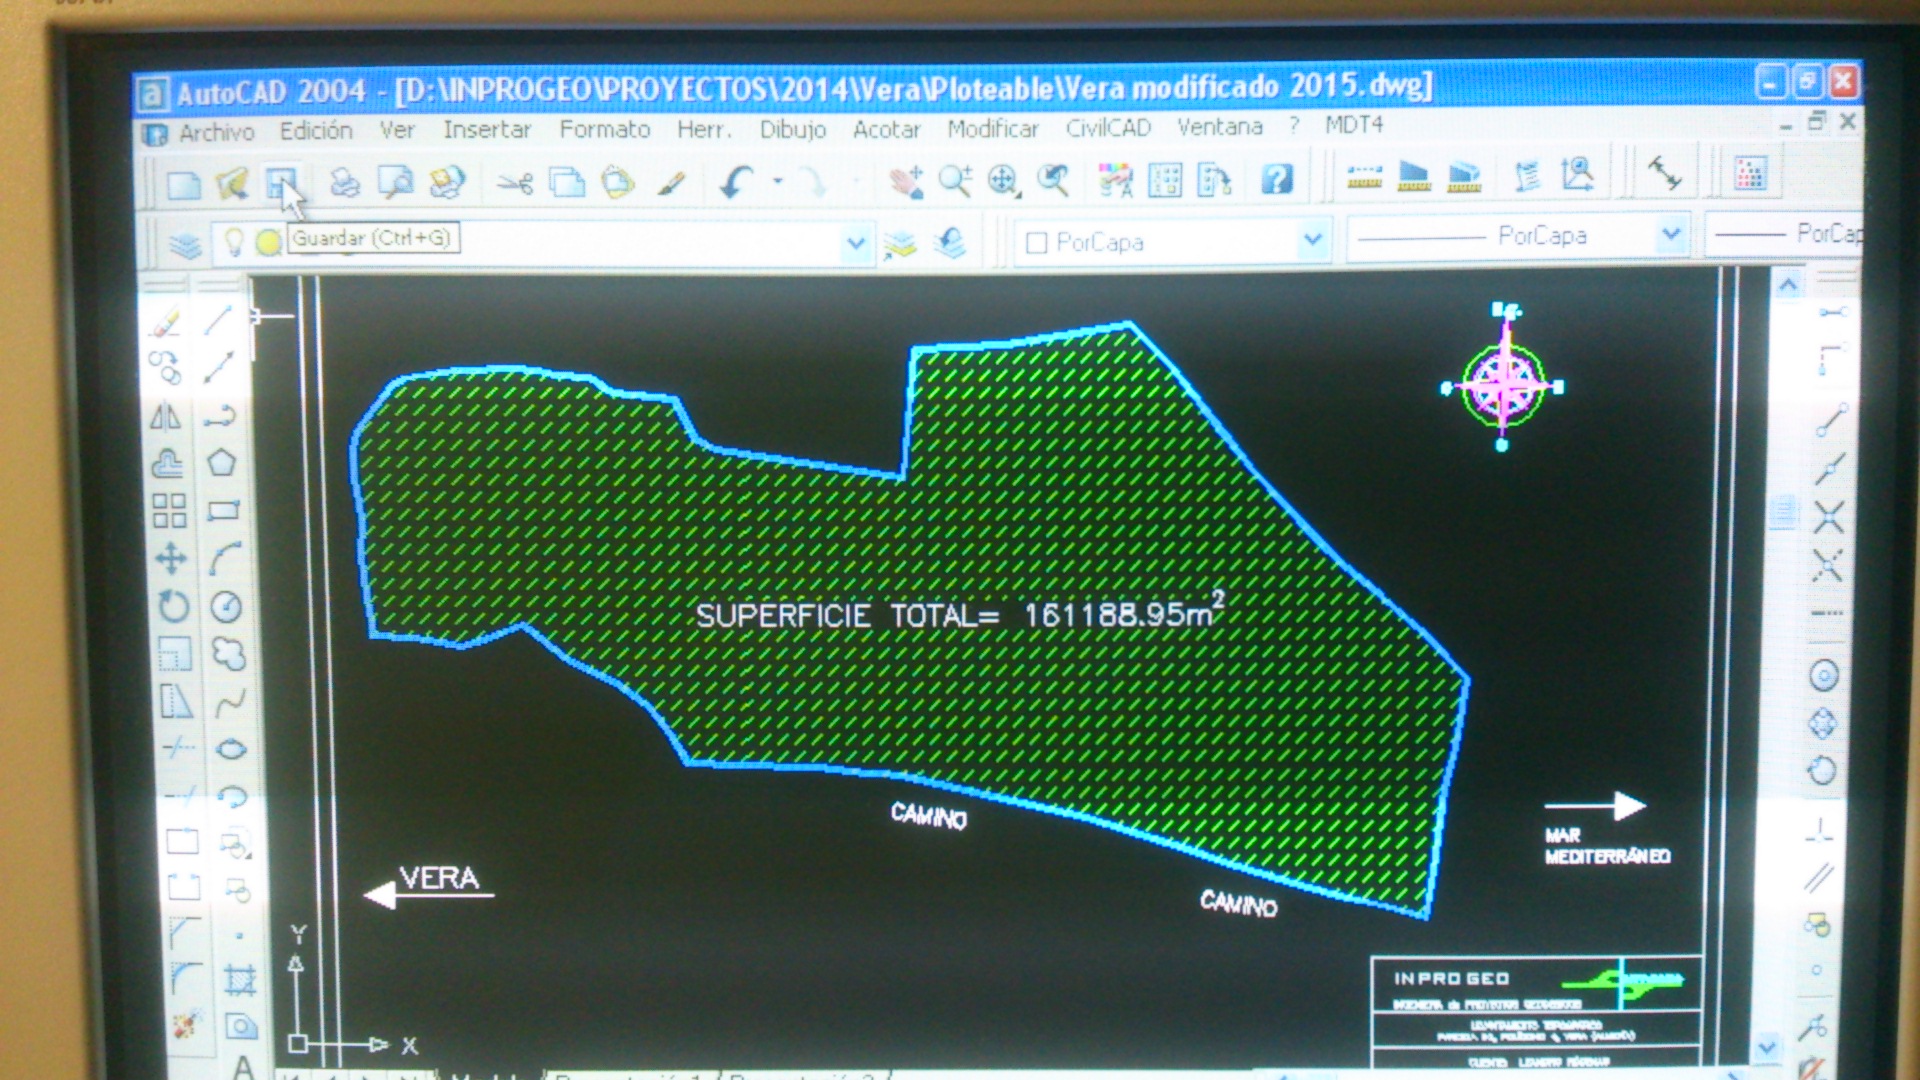Select the Polygon draw tool
The image size is (1920, 1080).
222,463
